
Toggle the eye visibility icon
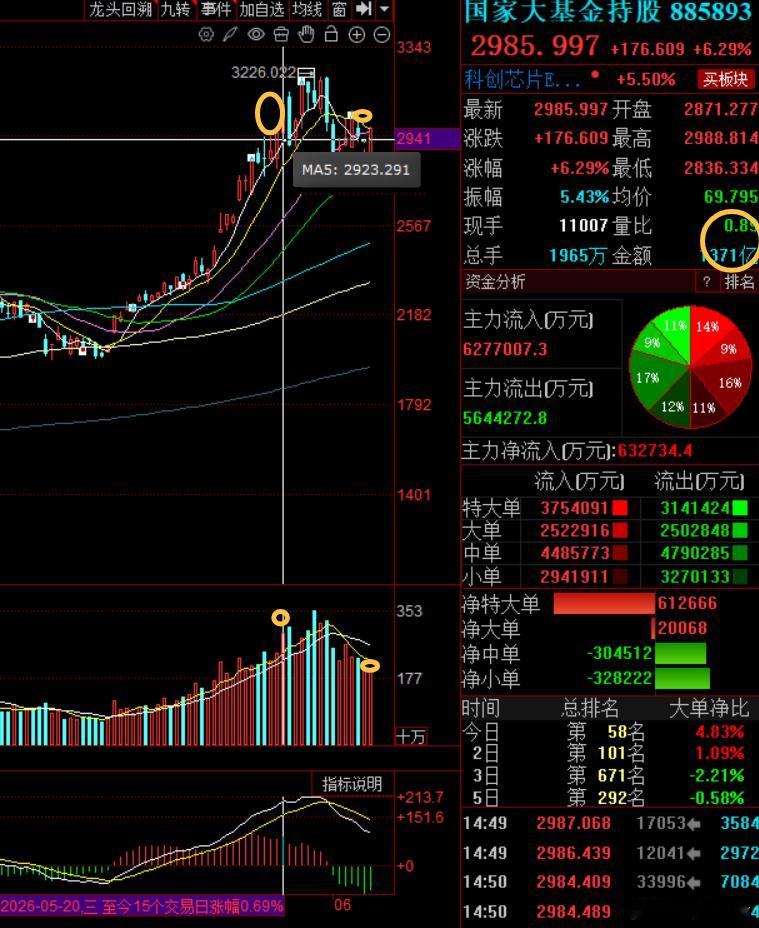coord(256,34)
